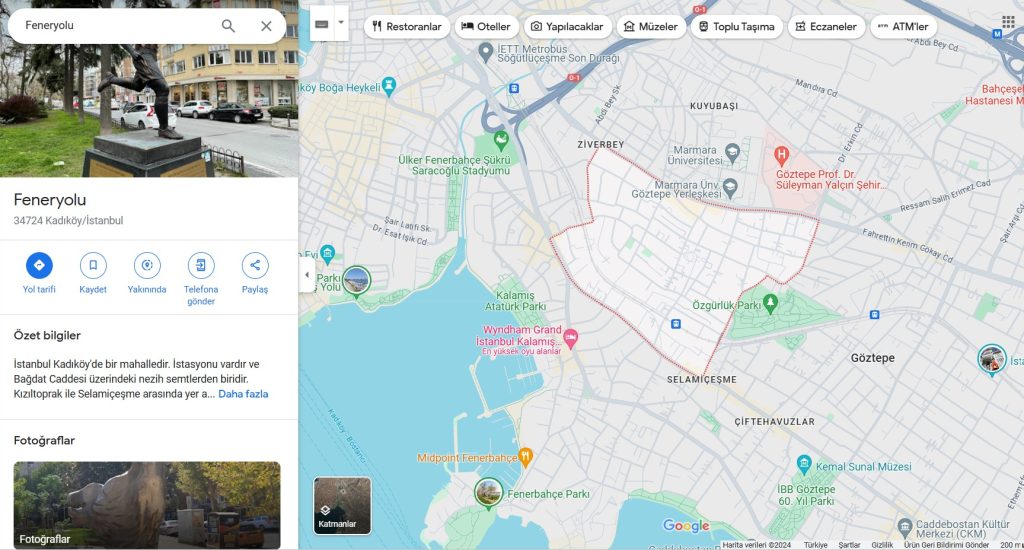Clear the Feneryolu search with X
Viewport: 1024px width, 550px height.
[266, 25]
